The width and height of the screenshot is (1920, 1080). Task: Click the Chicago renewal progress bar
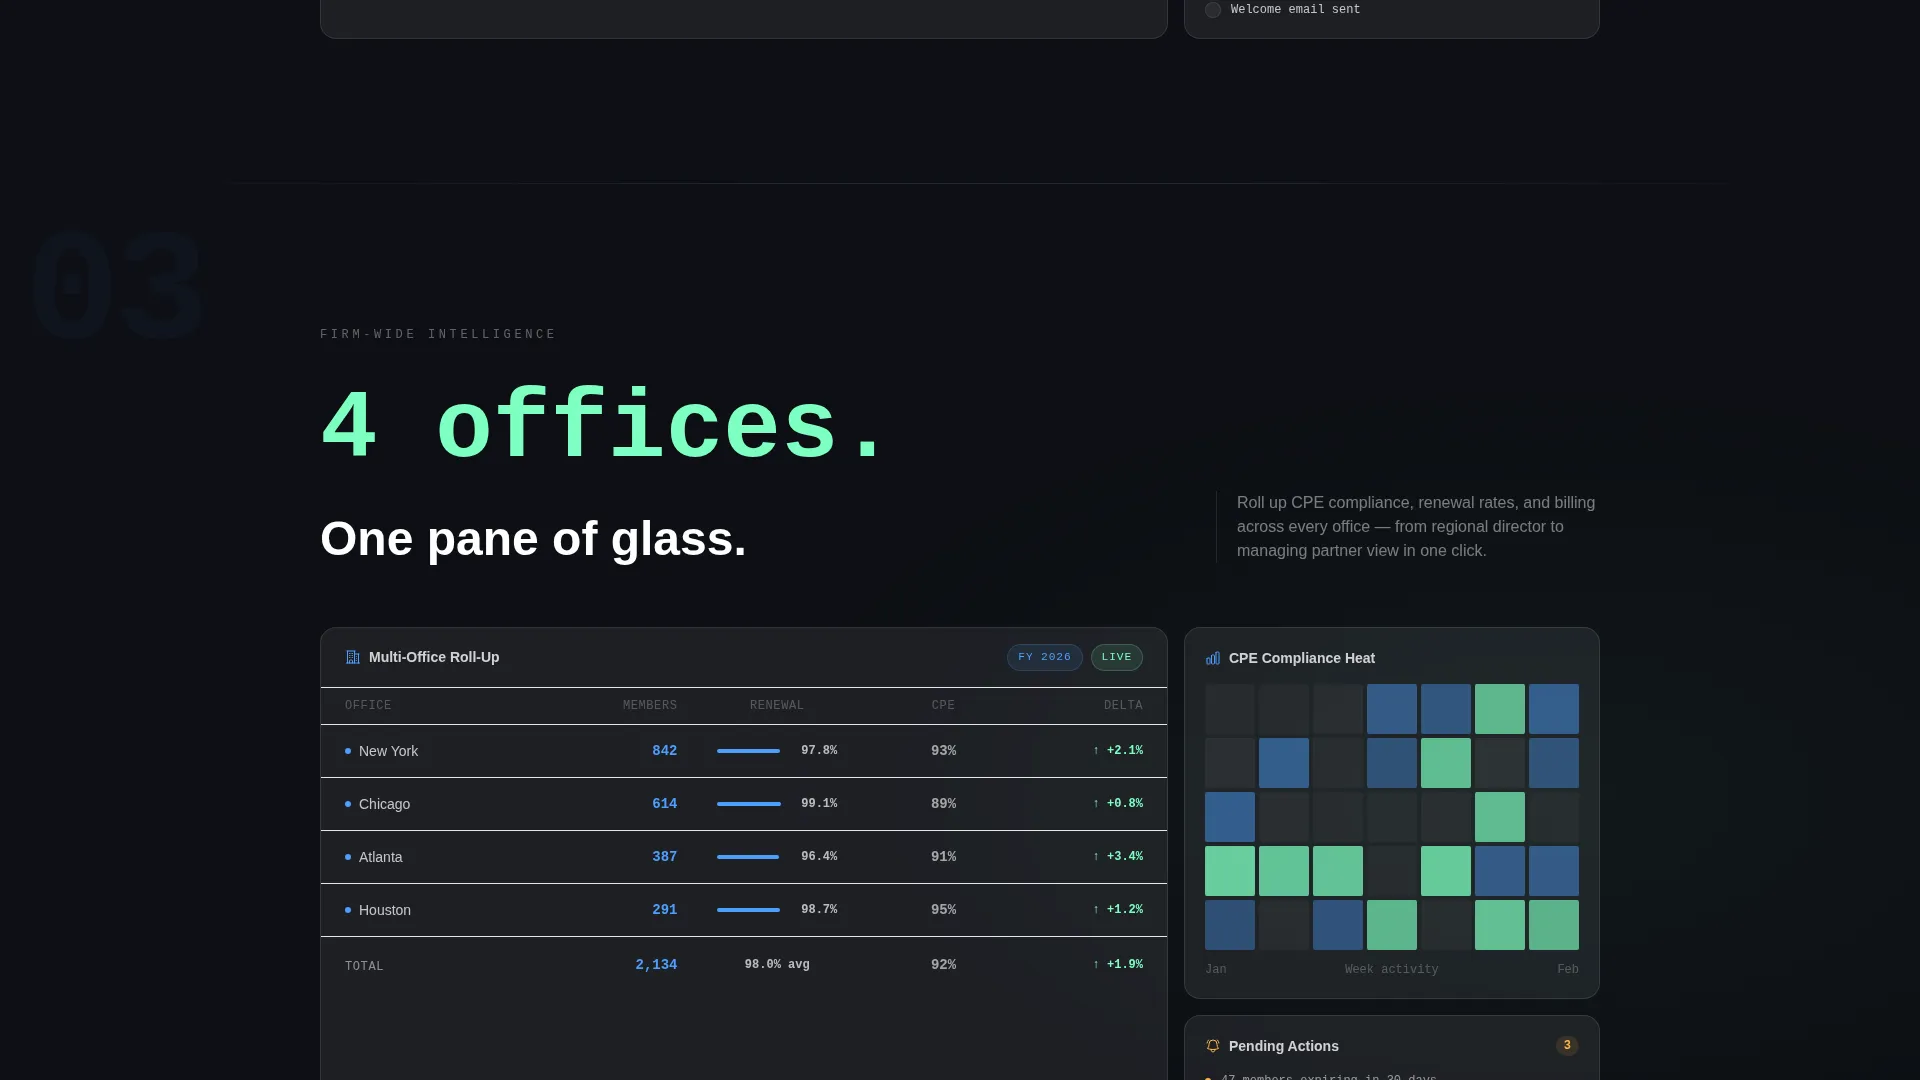tap(749, 804)
